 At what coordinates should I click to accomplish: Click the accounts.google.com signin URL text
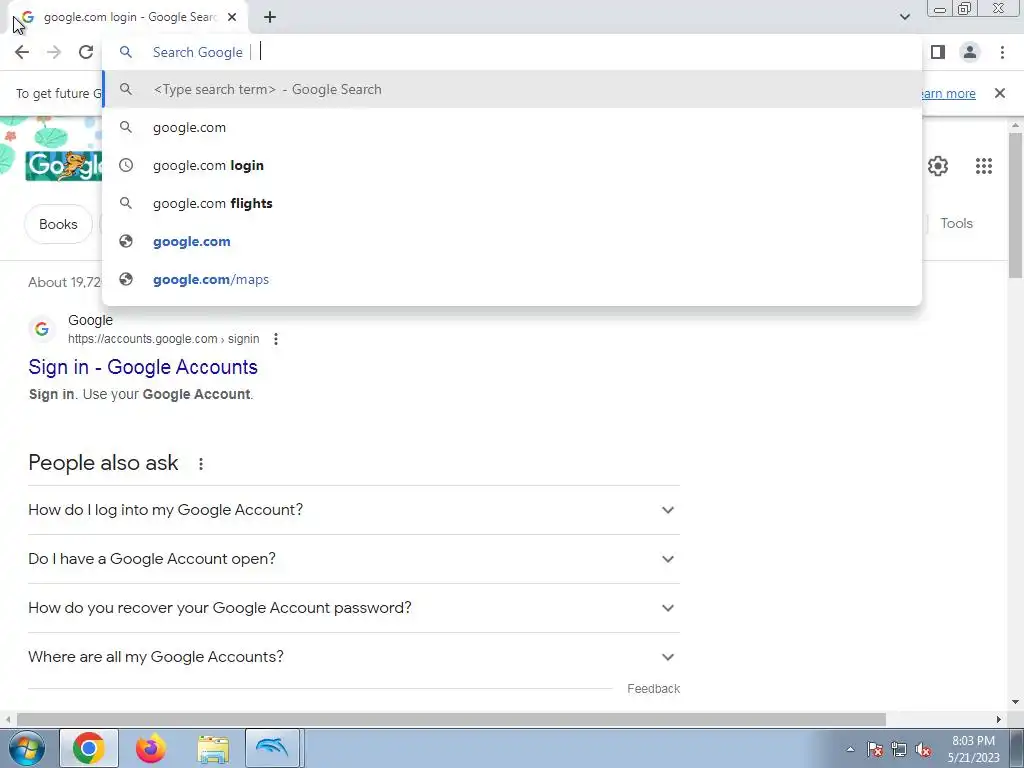[163, 339]
